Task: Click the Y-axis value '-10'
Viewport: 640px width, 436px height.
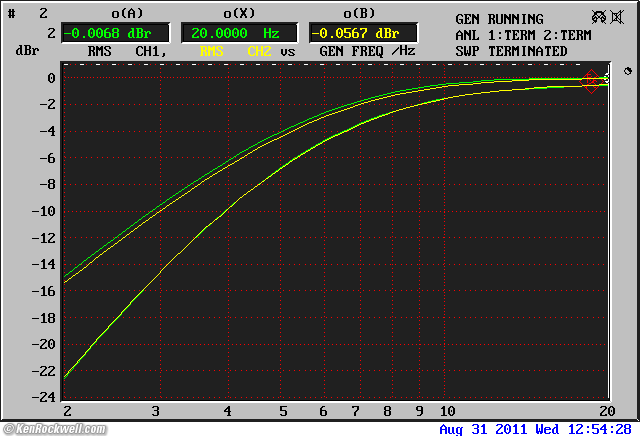Action: tap(43, 211)
